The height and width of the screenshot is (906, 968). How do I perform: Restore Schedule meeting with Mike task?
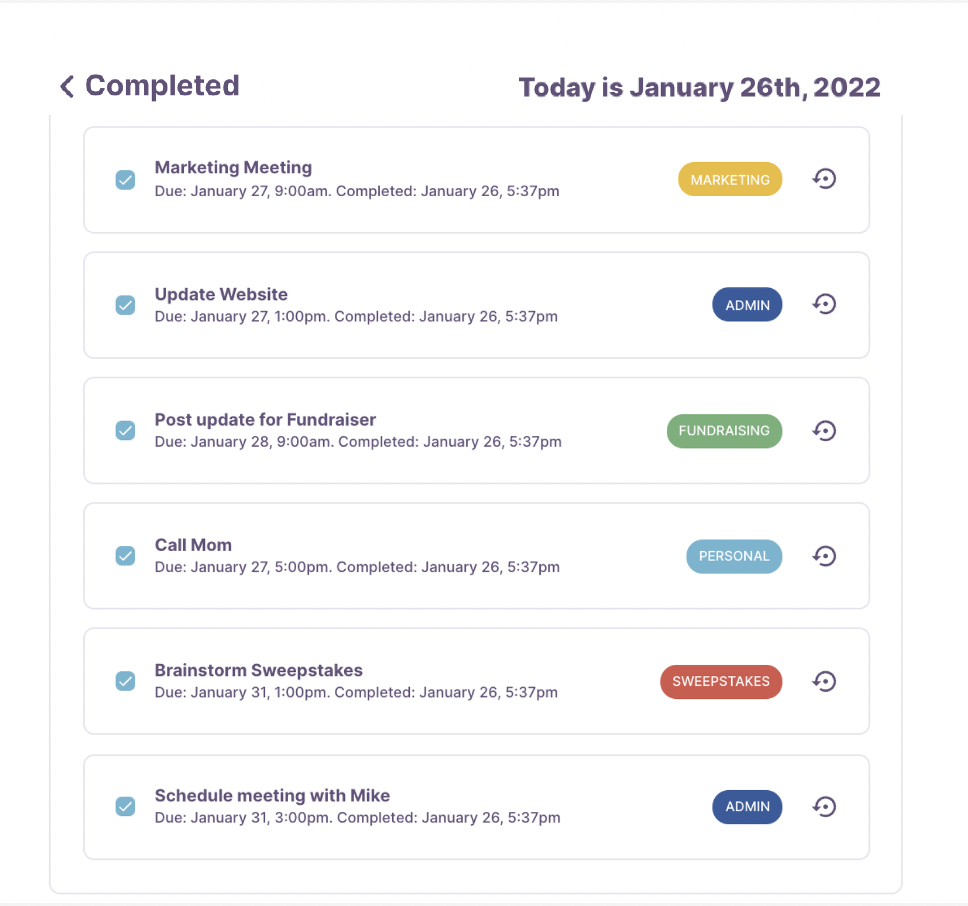point(824,807)
